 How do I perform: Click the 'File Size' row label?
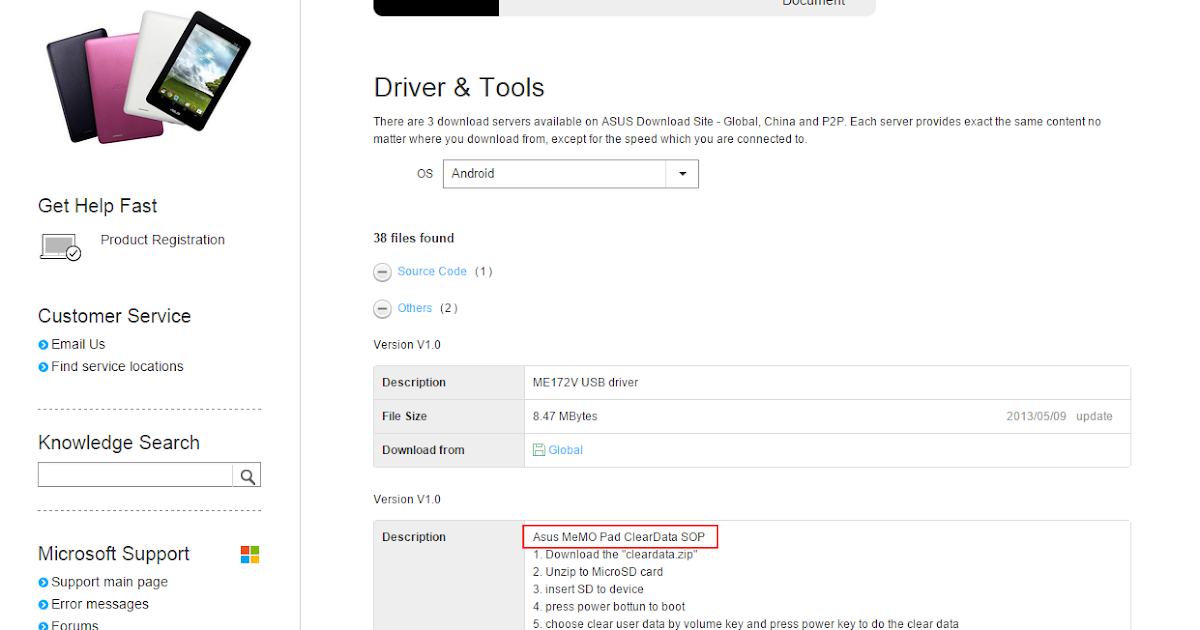pyautogui.click(x=405, y=417)
